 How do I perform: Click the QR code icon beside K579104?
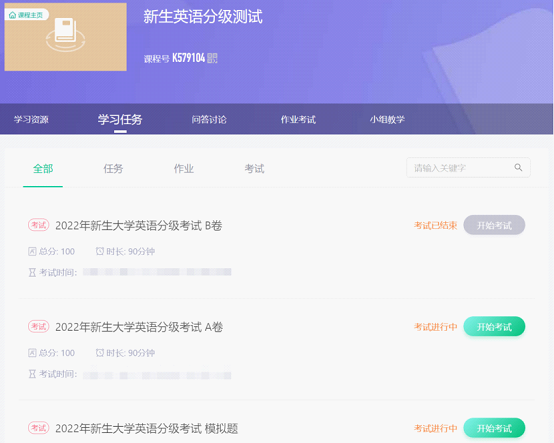[212, 58]
